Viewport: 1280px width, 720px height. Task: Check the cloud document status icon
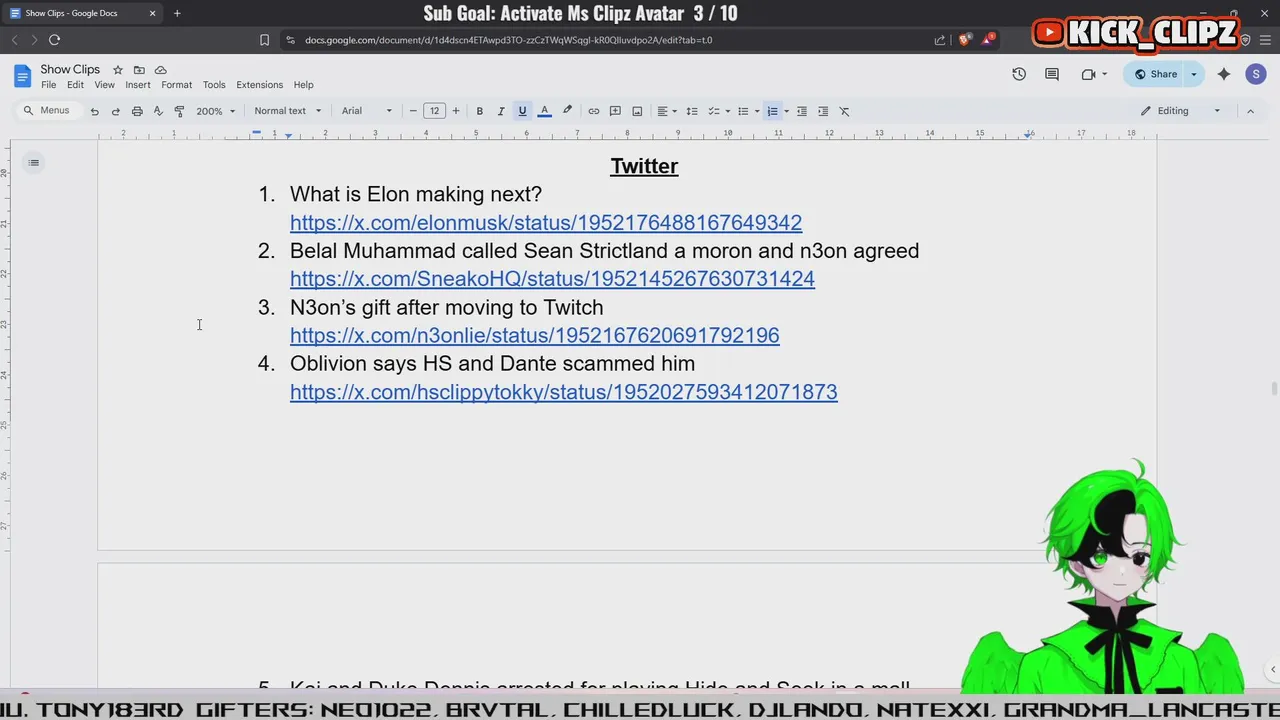click(160, 70)
